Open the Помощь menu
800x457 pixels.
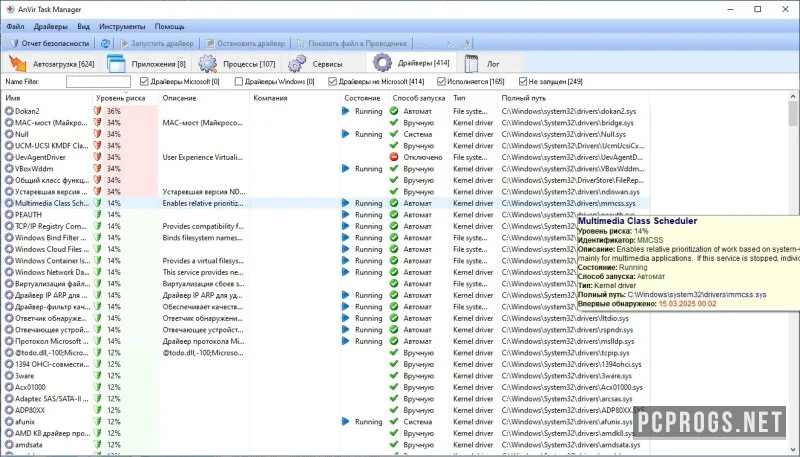point(169,27)
